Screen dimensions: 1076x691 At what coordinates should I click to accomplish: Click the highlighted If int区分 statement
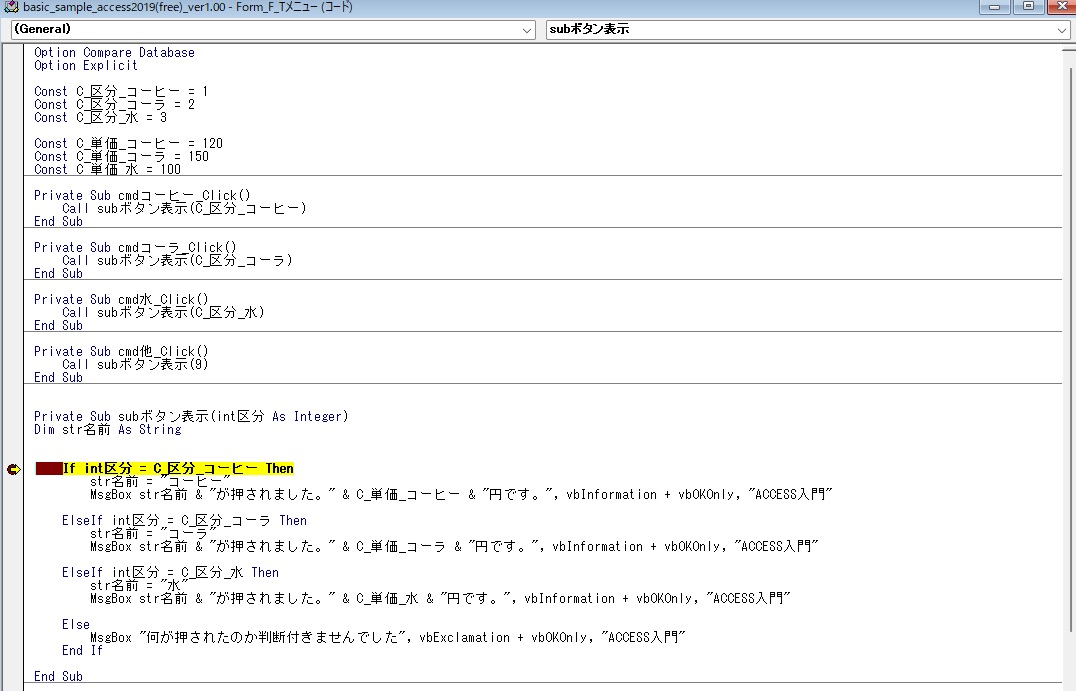click(x=178, y=469)
